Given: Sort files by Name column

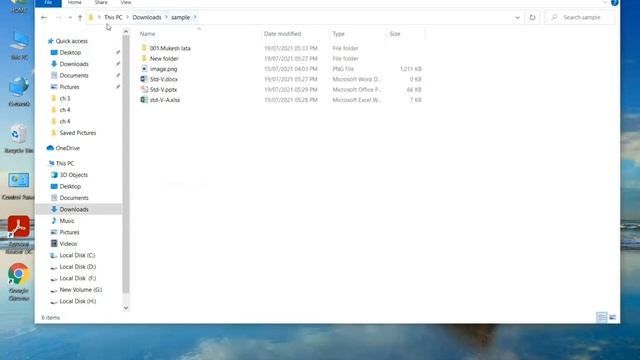Looking at the screenshot, I should pyautogui.click(x=147, y=34).
